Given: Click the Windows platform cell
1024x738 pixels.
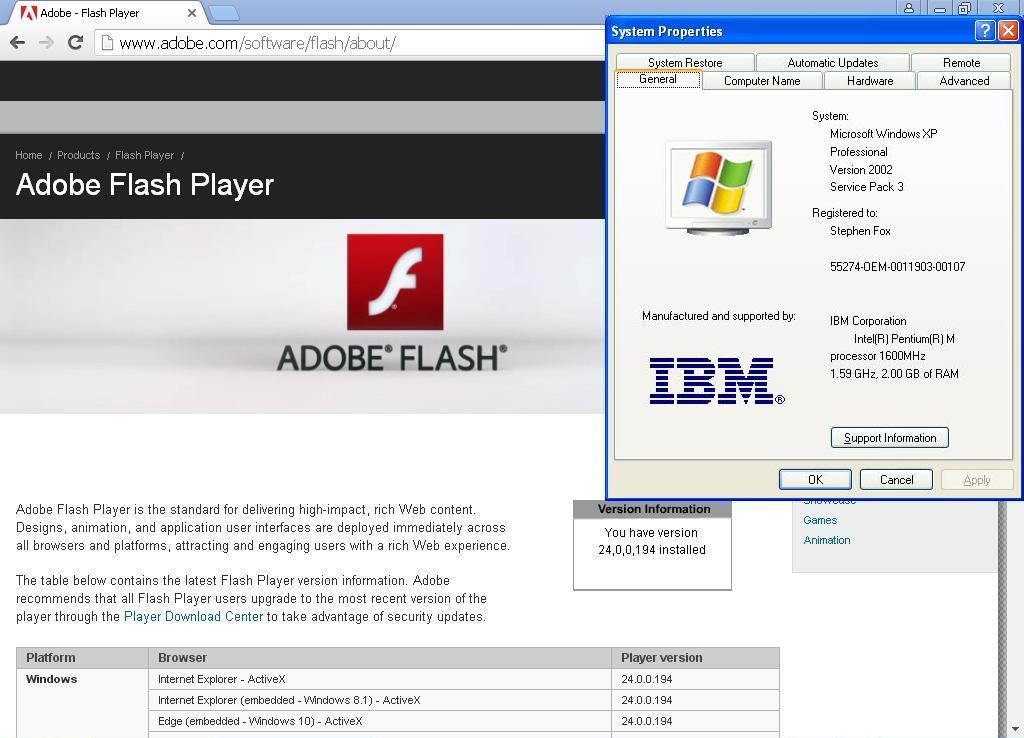Looking at the screenshot, I should click(x=52, y=679).
